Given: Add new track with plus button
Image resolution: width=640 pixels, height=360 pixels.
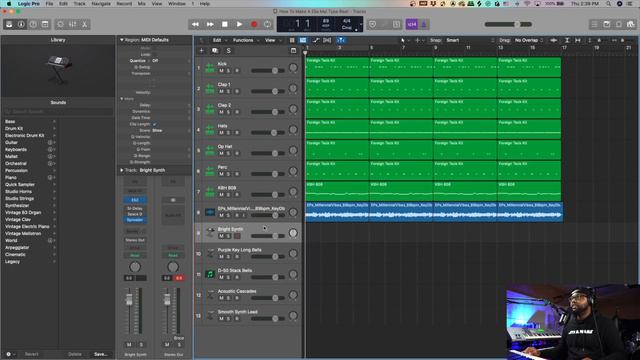Looking at the screenshot, I should click(201, 51).
